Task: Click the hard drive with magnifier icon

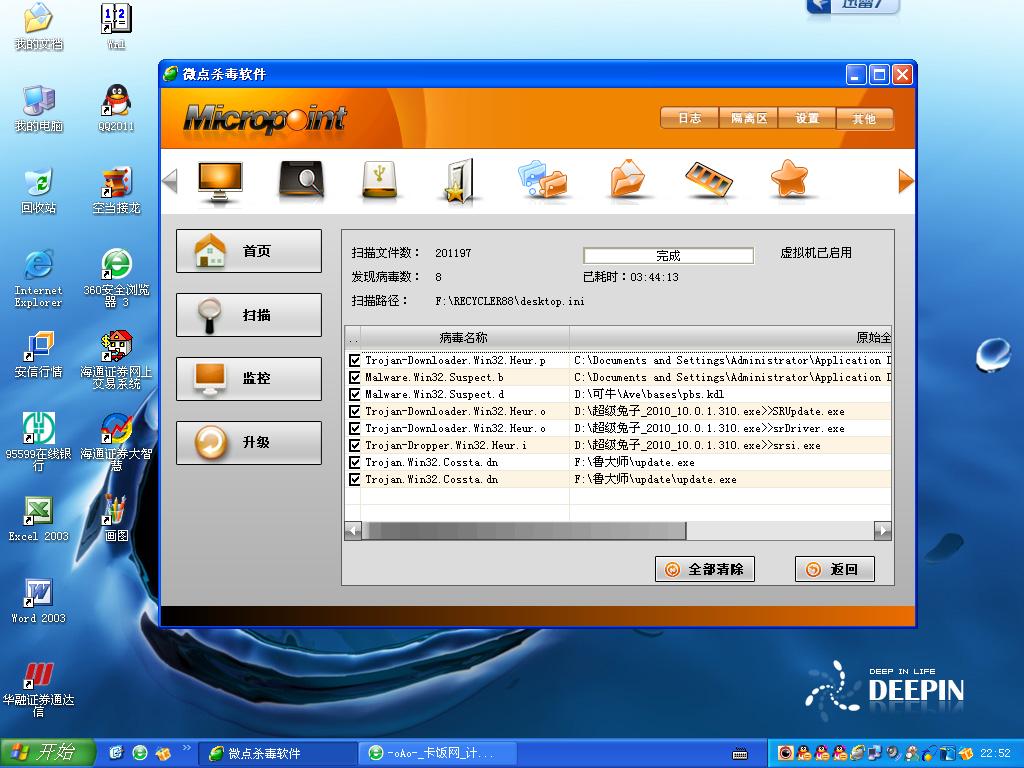Action: point(301,179)
